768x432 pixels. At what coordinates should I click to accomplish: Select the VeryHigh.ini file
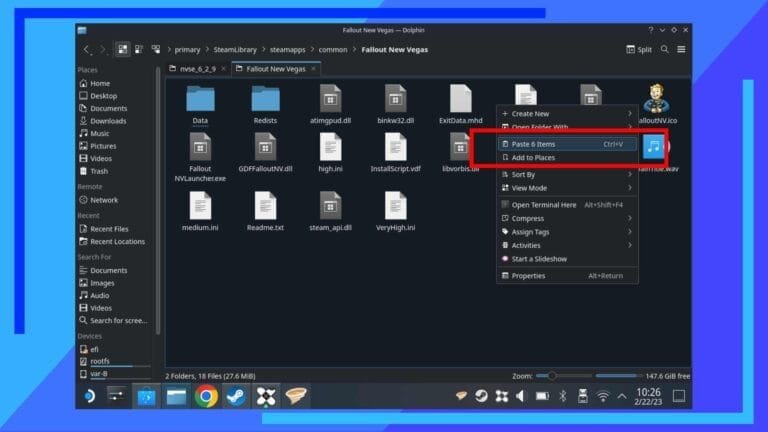(x=395, y=211)
